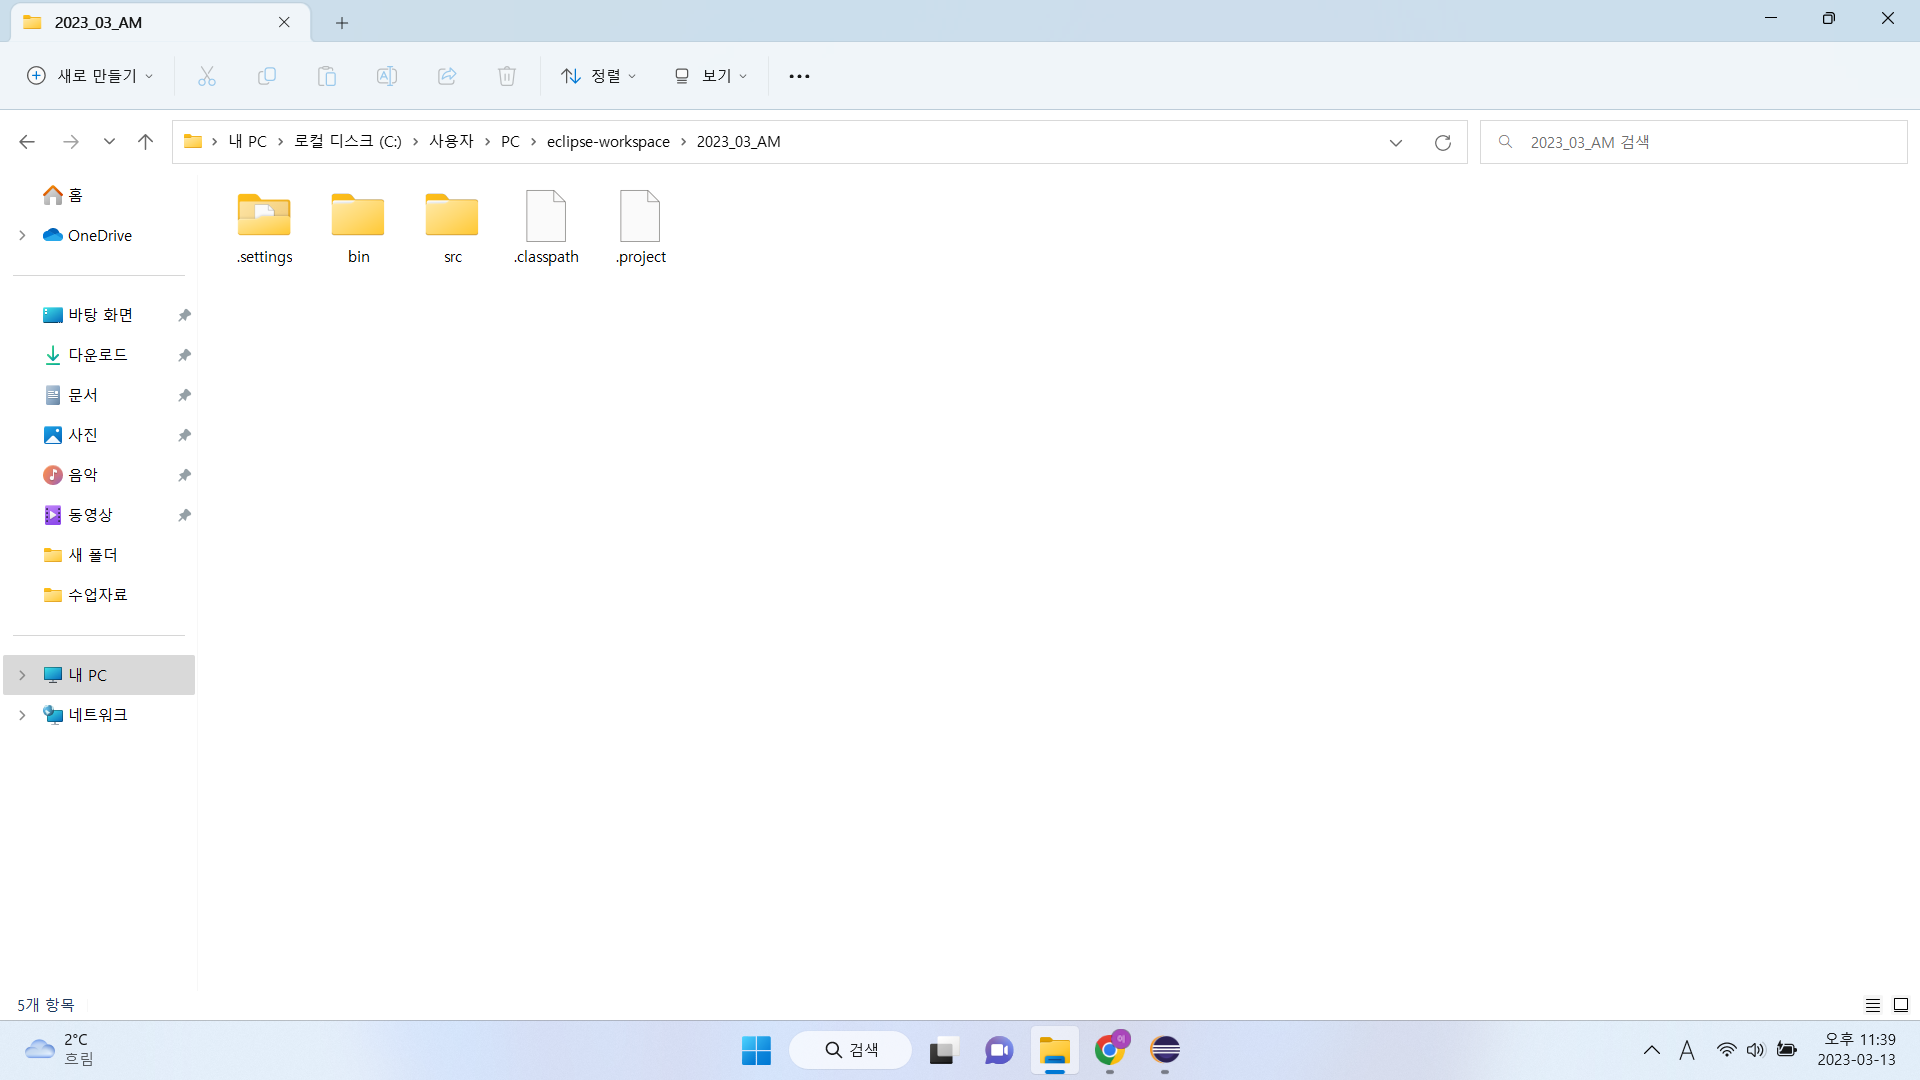
Task: Click 새로 만들기 new item button
Action: pyautogui.click(x=90, y=76)
